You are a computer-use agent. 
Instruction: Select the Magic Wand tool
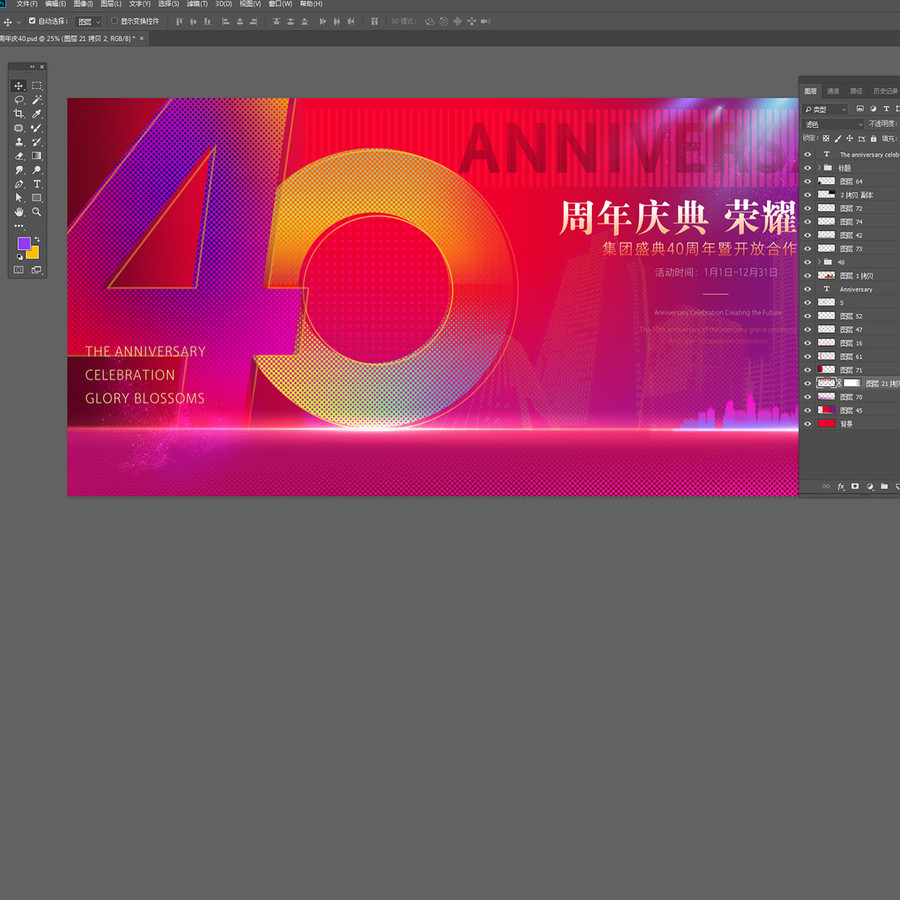click(x=37, y=100)
